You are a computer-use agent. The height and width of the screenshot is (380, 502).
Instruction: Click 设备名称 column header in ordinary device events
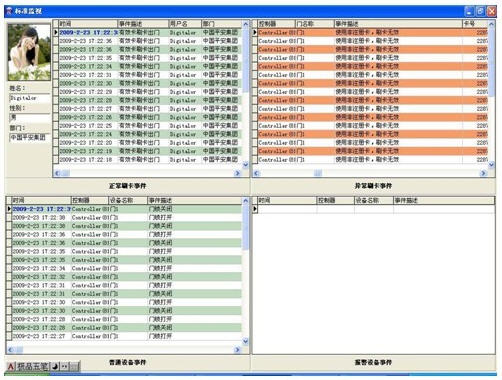click(x=128, y=201)
